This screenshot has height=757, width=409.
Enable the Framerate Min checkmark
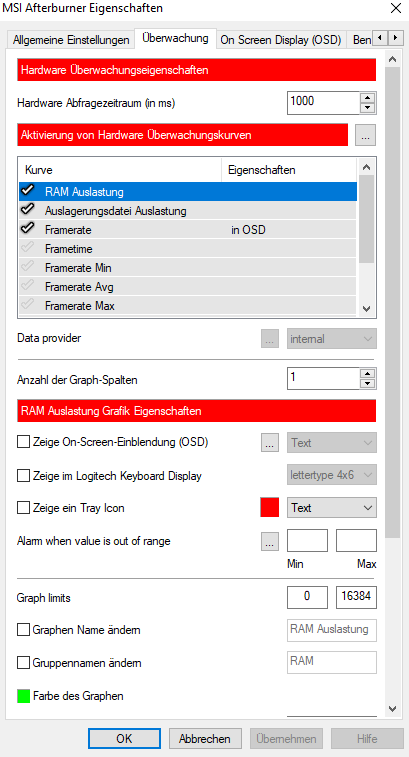(28, 267)
